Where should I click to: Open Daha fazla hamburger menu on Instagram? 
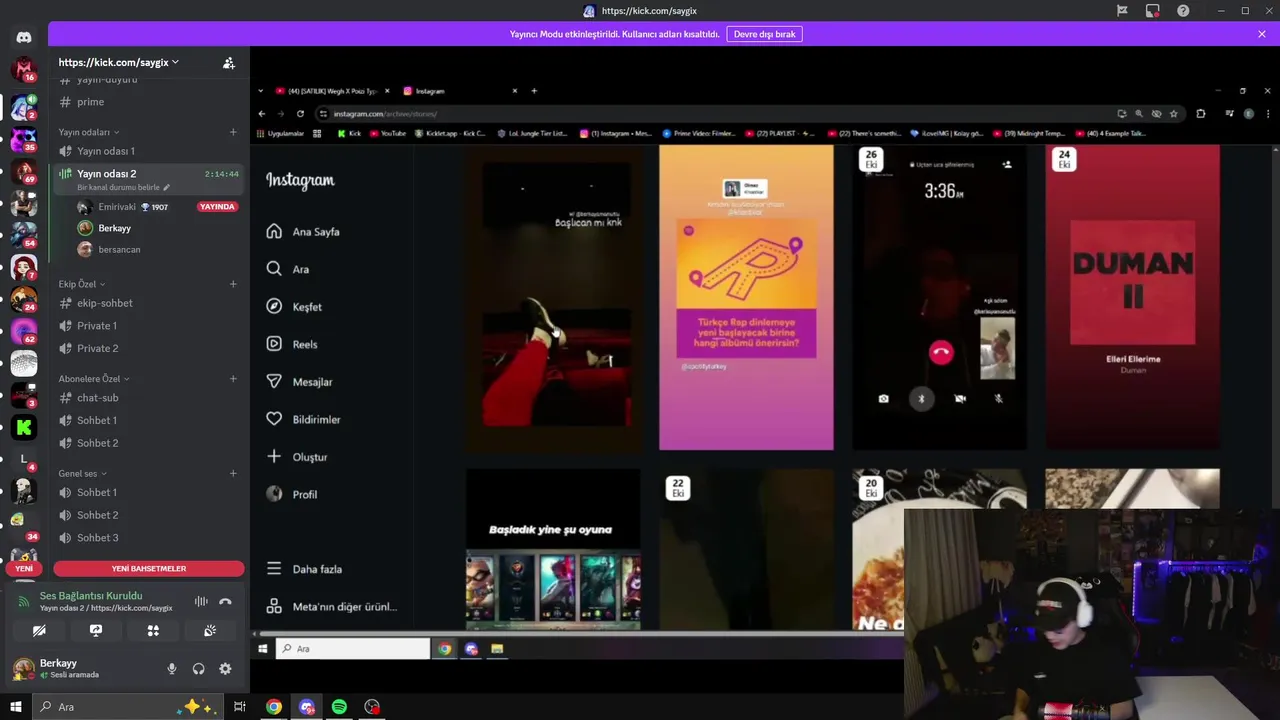[x=274, y=568]
